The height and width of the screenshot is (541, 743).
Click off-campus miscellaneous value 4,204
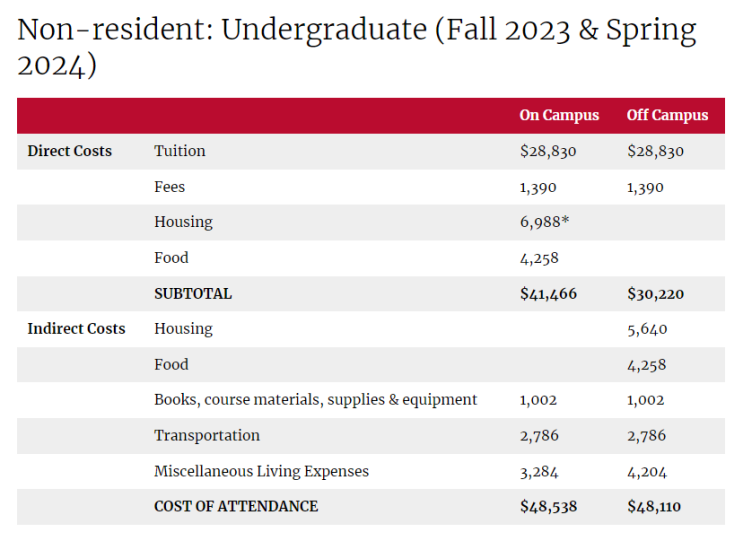(x=647, y=472)
